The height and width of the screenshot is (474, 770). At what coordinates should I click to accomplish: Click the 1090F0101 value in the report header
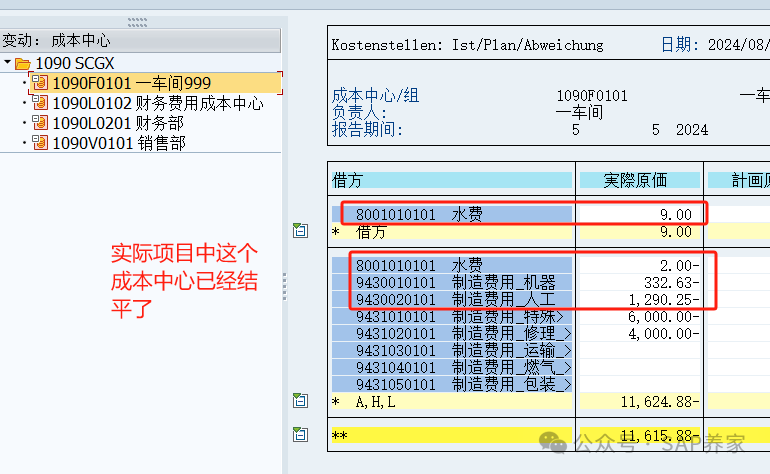click(592, 95)
